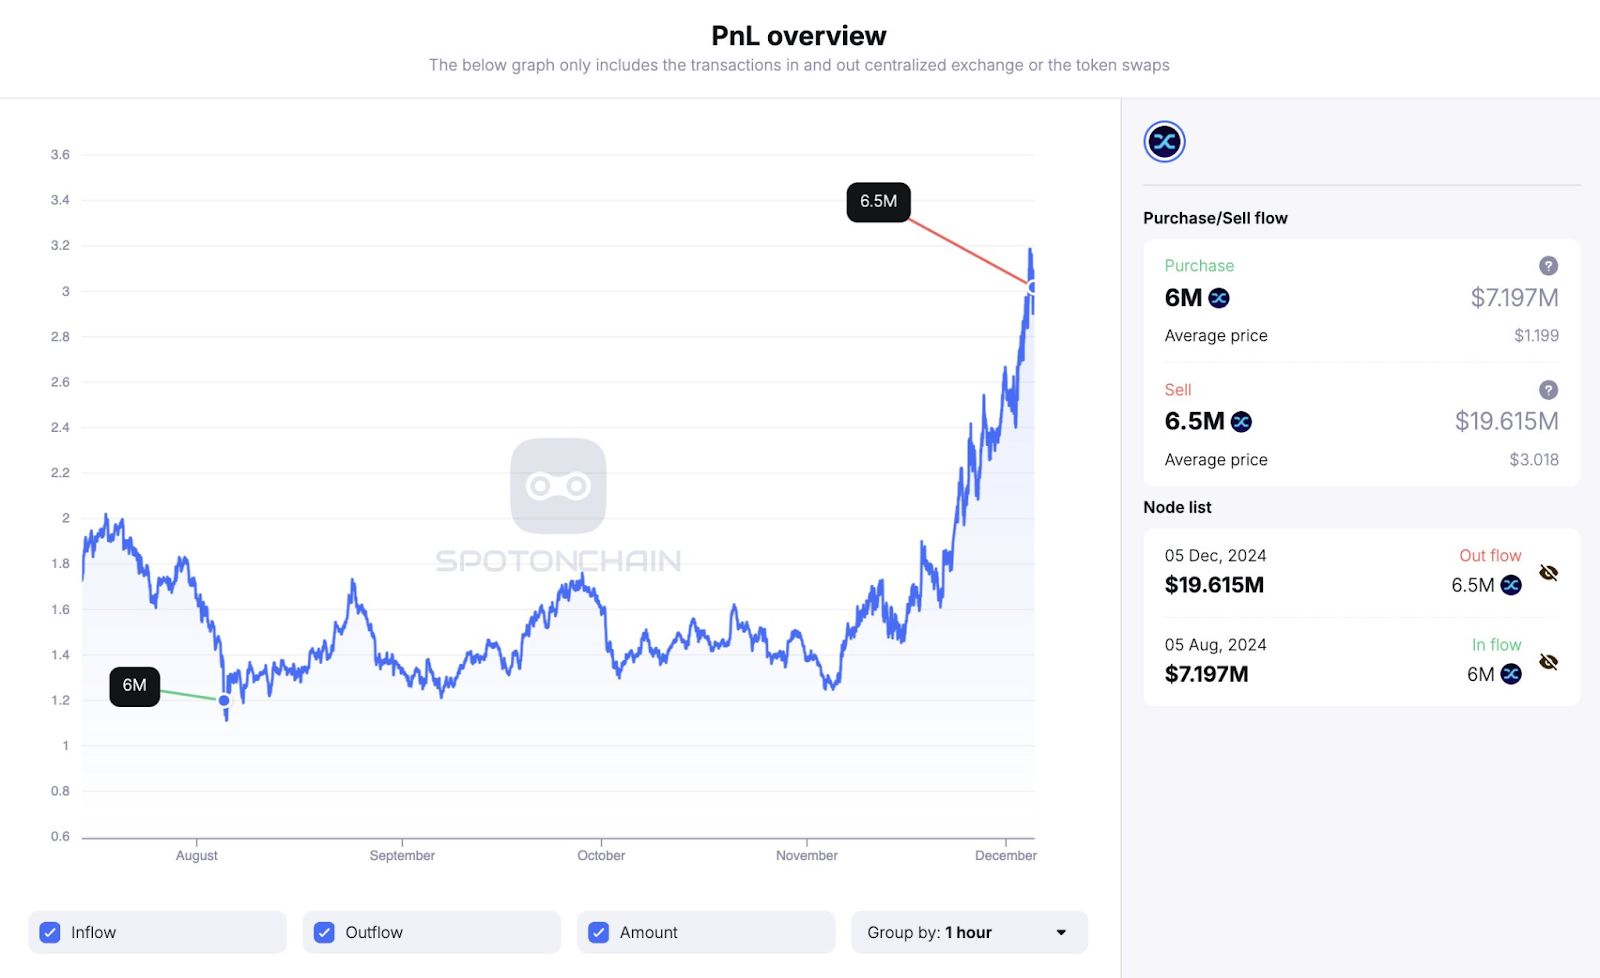Select the 05 Dec, 2024 $19.615M node entry
The height and width of the screenshot is (978, 1600).
(x=1215, y=572)
